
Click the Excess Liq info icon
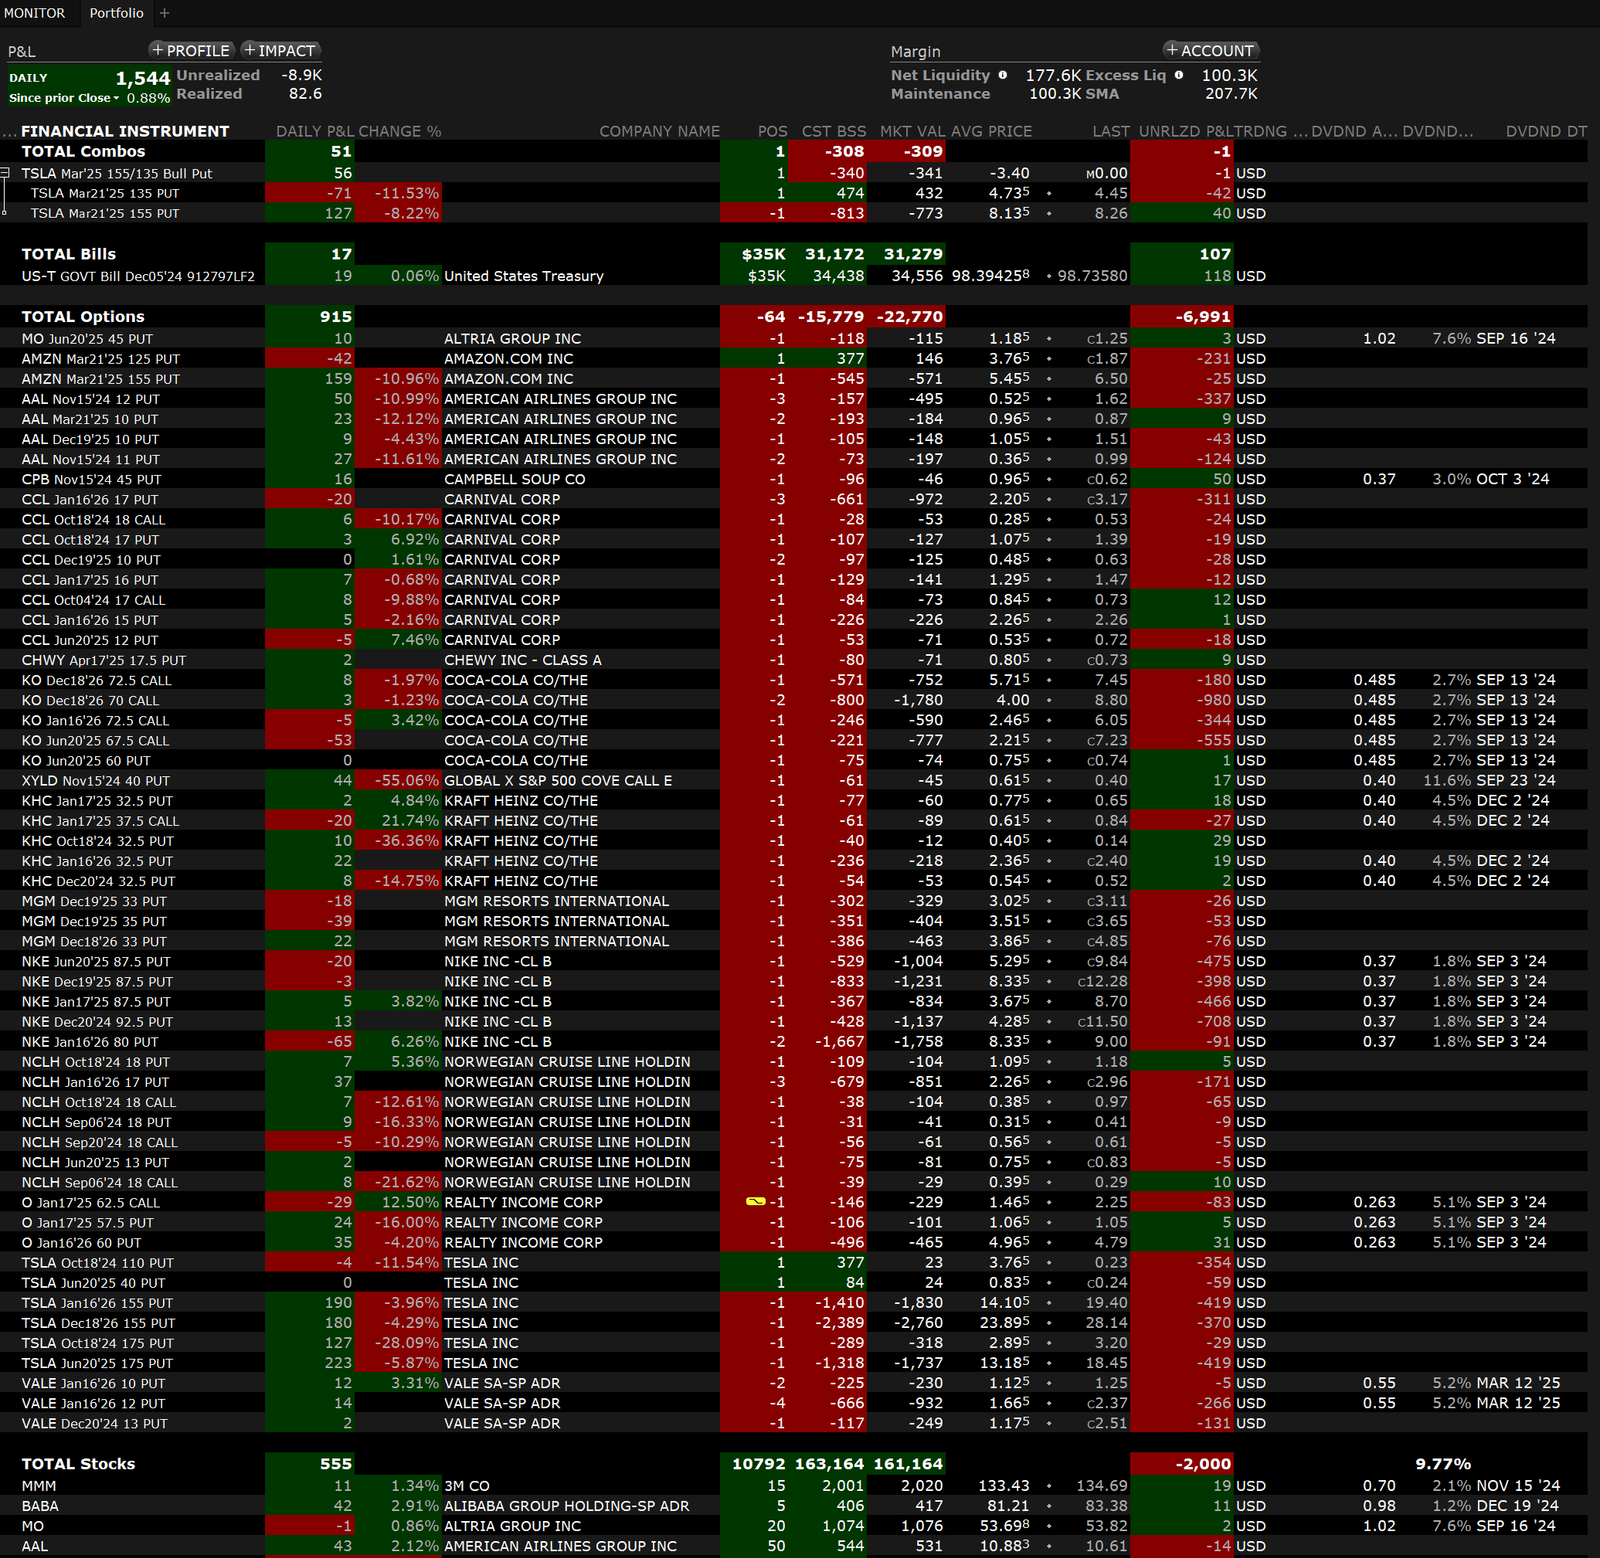pyautogui.click(x=1179, y=75)
